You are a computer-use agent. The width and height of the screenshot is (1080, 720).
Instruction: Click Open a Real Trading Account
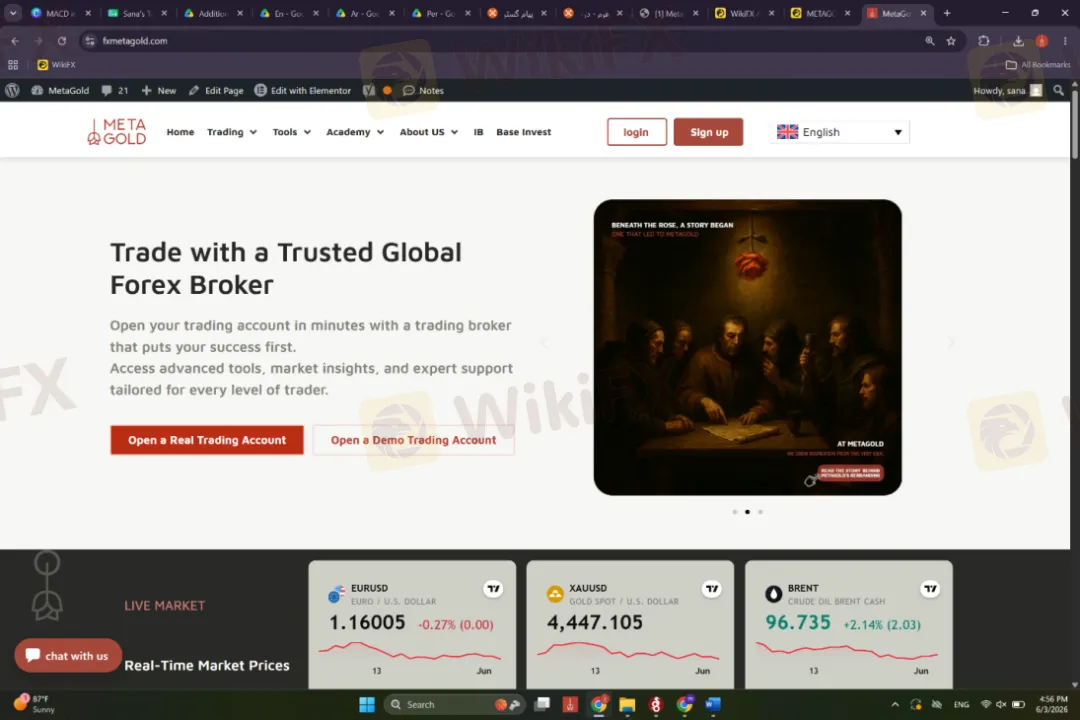point(207,440)
